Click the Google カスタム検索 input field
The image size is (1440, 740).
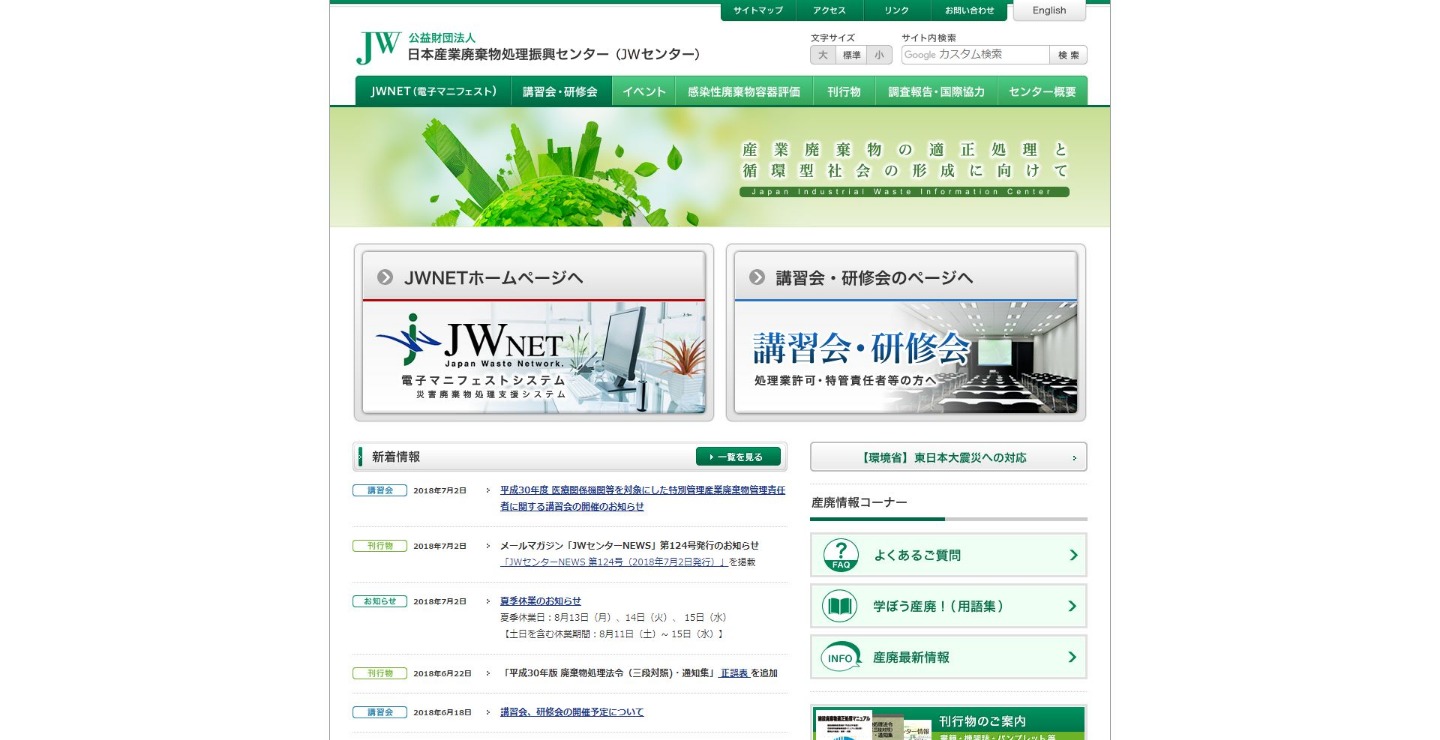(x=975, y=55)
